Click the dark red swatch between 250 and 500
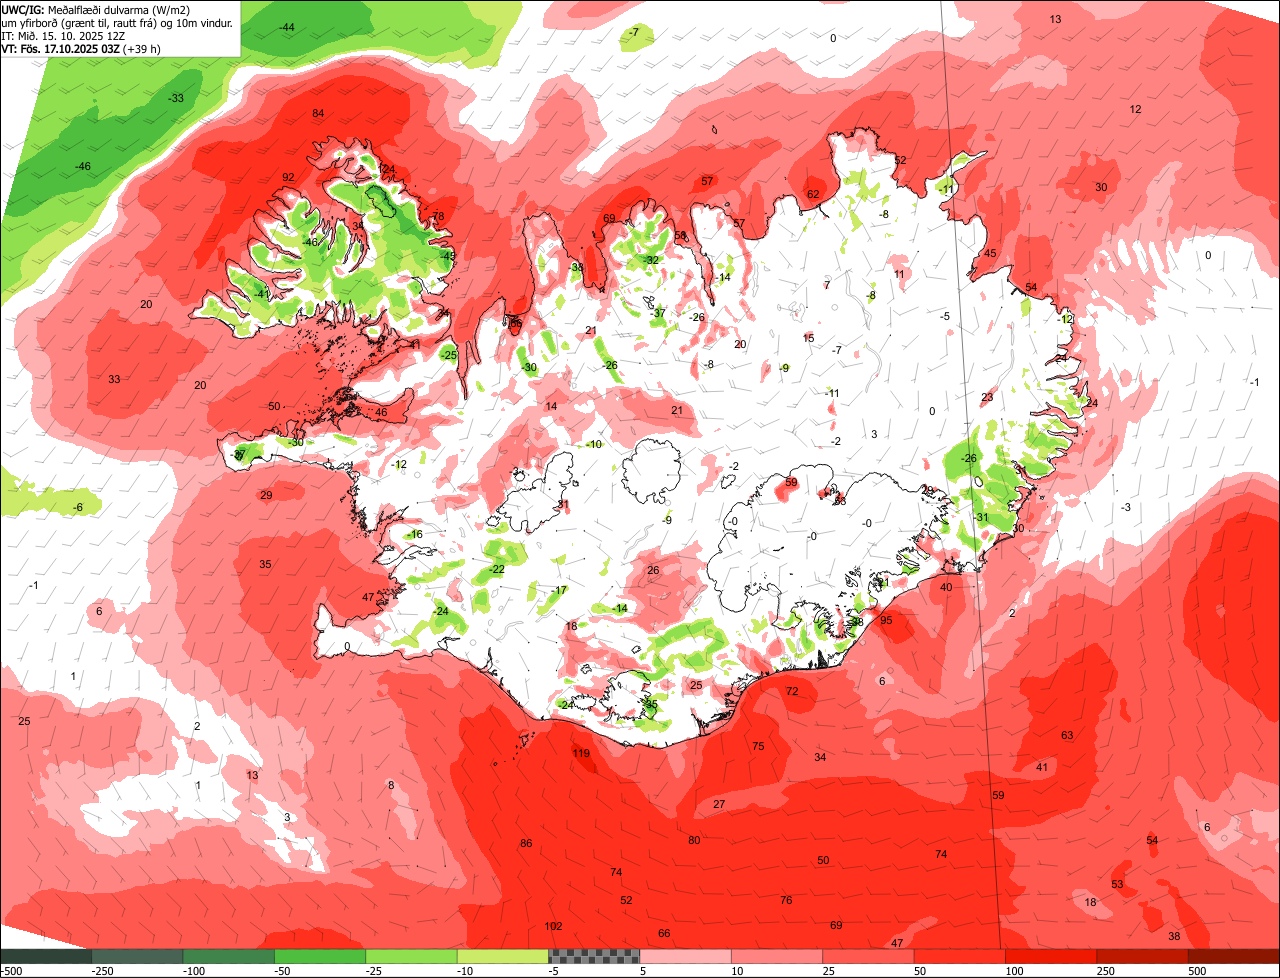The height and width of the screenshot is (978, 1280). tap(1142, 956)
